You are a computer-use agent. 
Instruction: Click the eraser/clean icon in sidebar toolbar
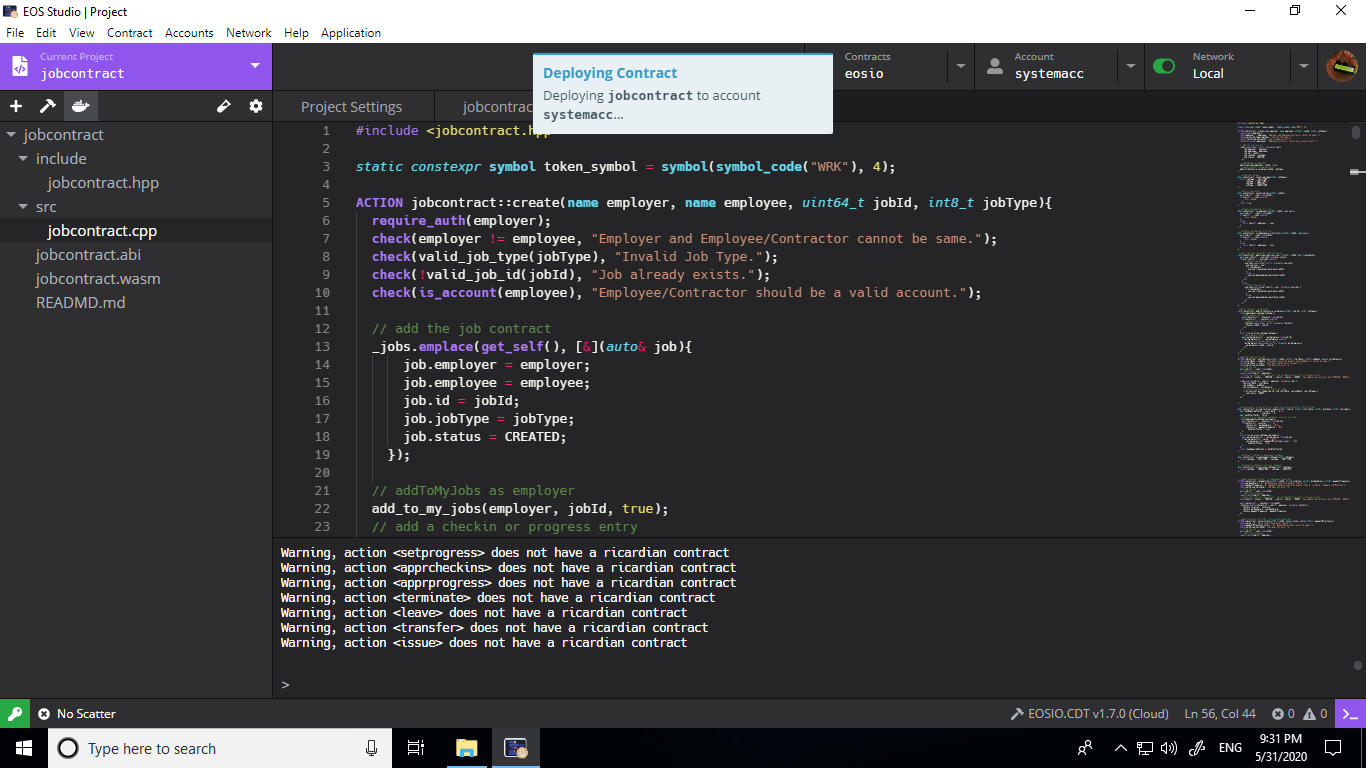click(224, 106)
